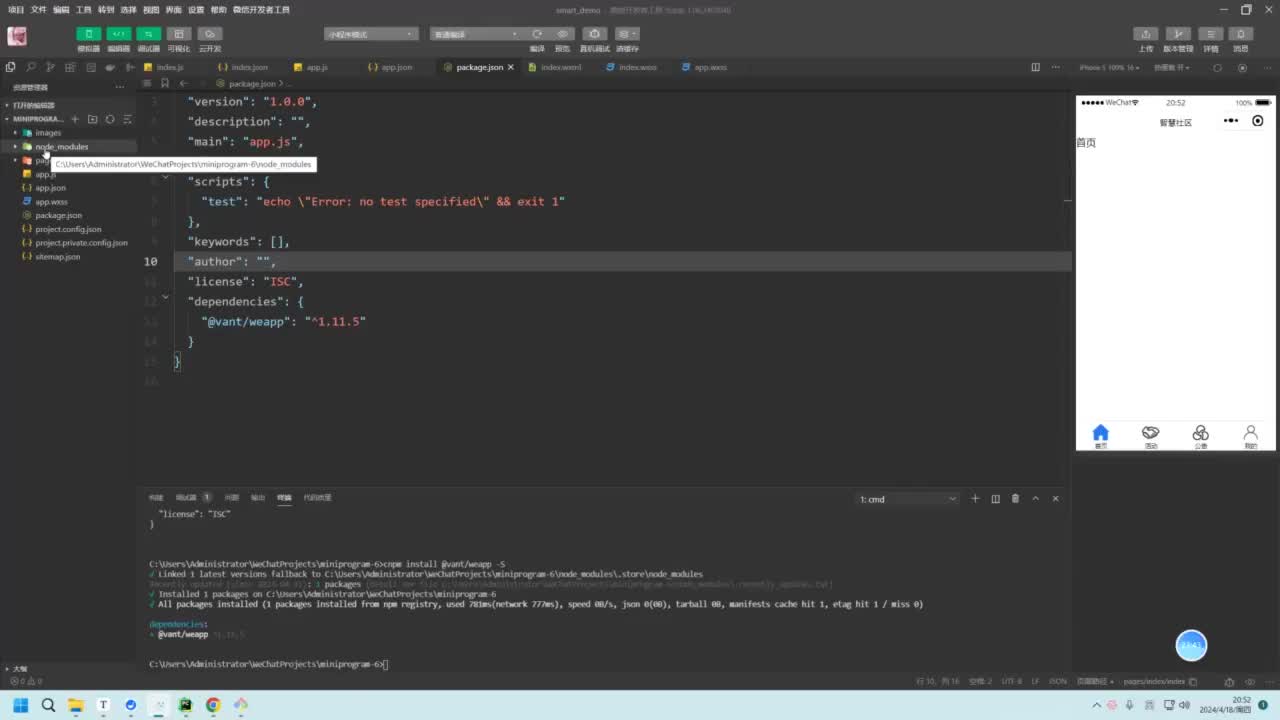Viewport: 1280px width, 720px height.
Task: Click the kill terminal trash icon
Action: (x=1015, y=498)
